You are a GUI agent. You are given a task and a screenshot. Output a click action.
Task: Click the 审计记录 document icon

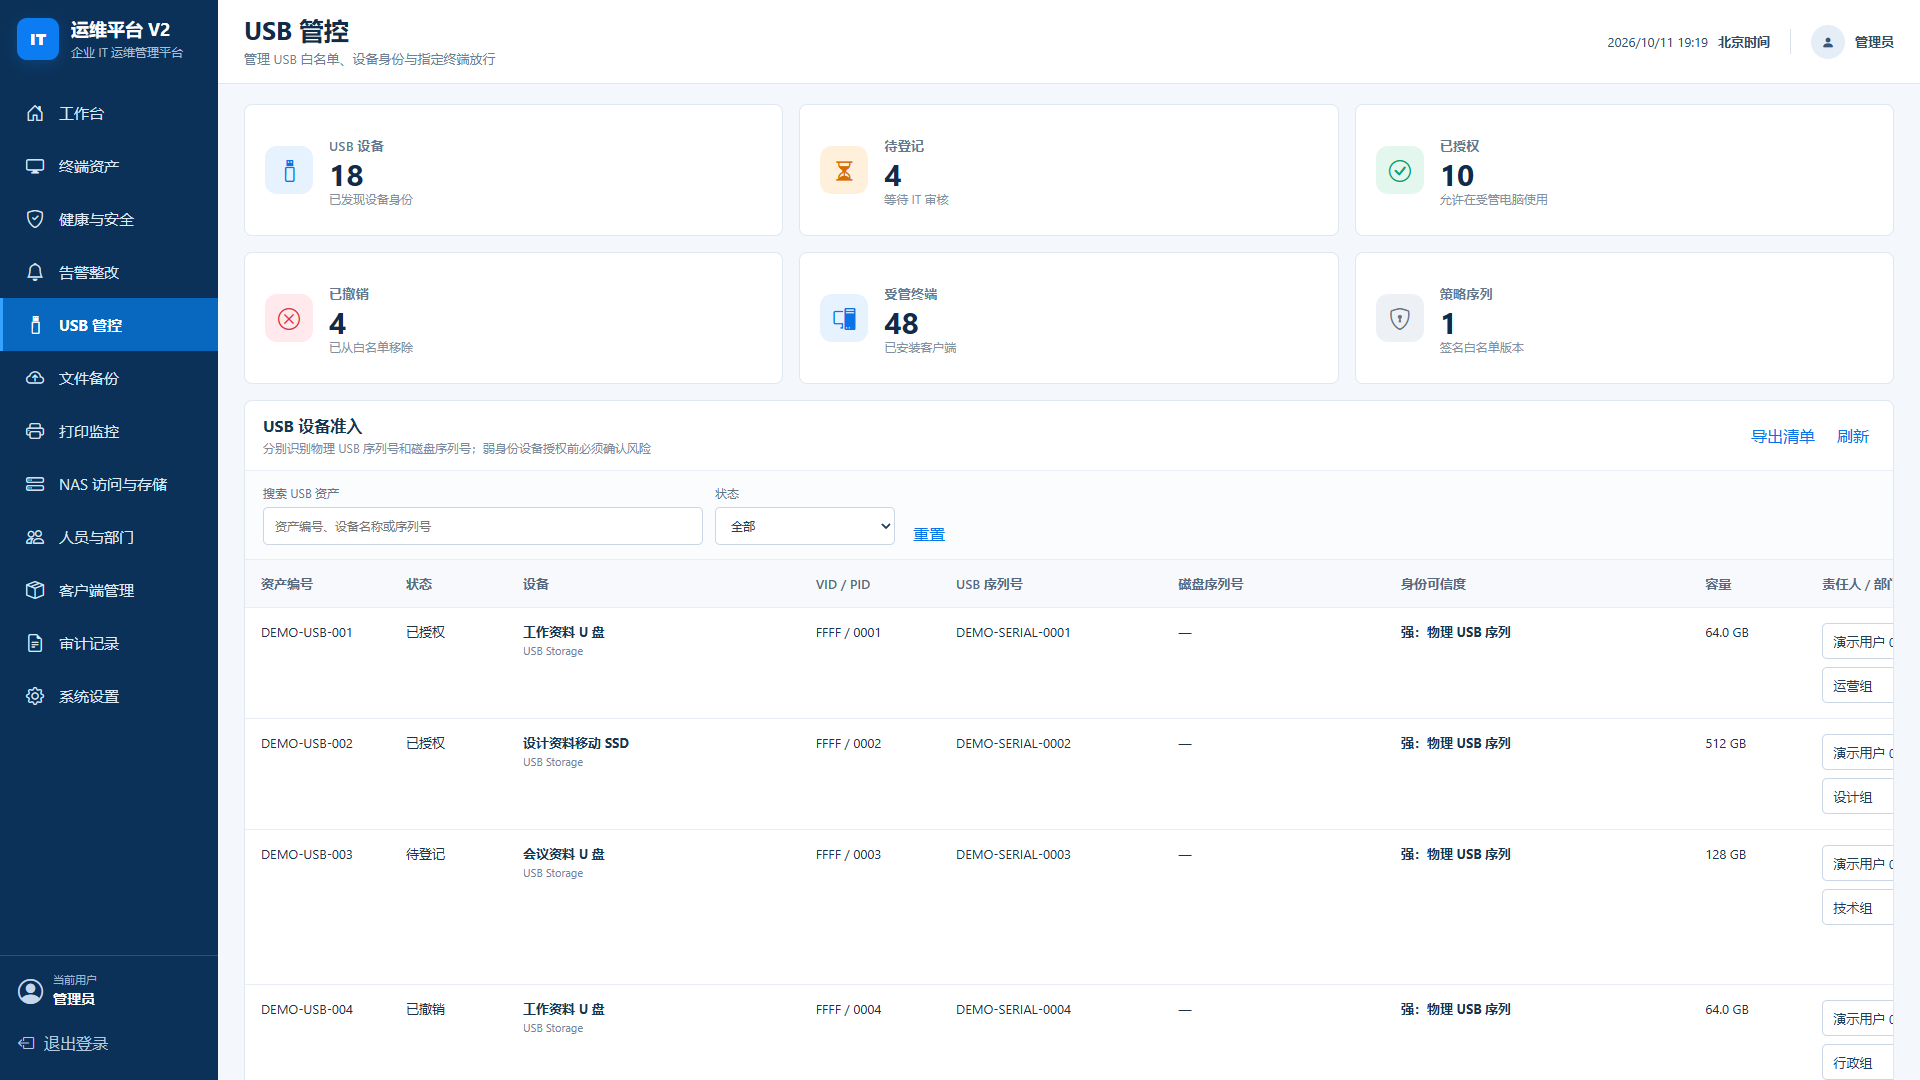click(35, 643)
